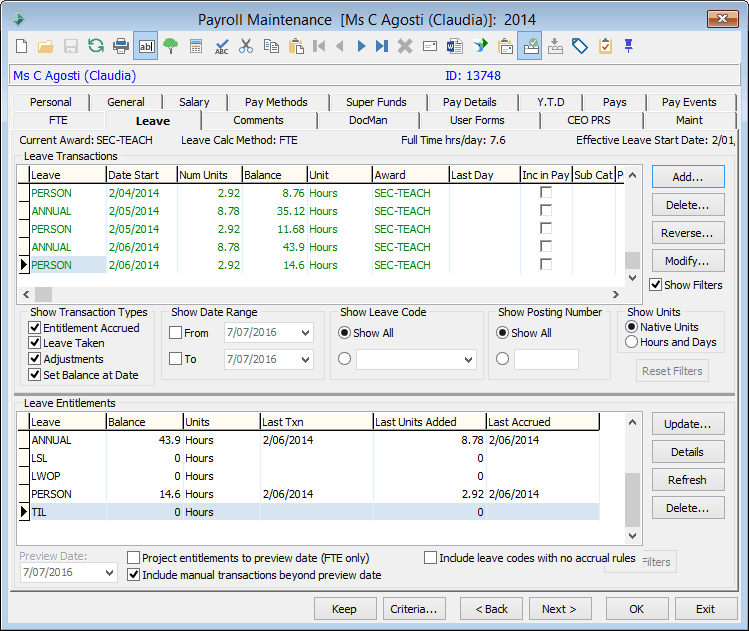The height and width of the screenshot is (631, 749).
Task: Select Native Units radio button
Action: (631, 327)
